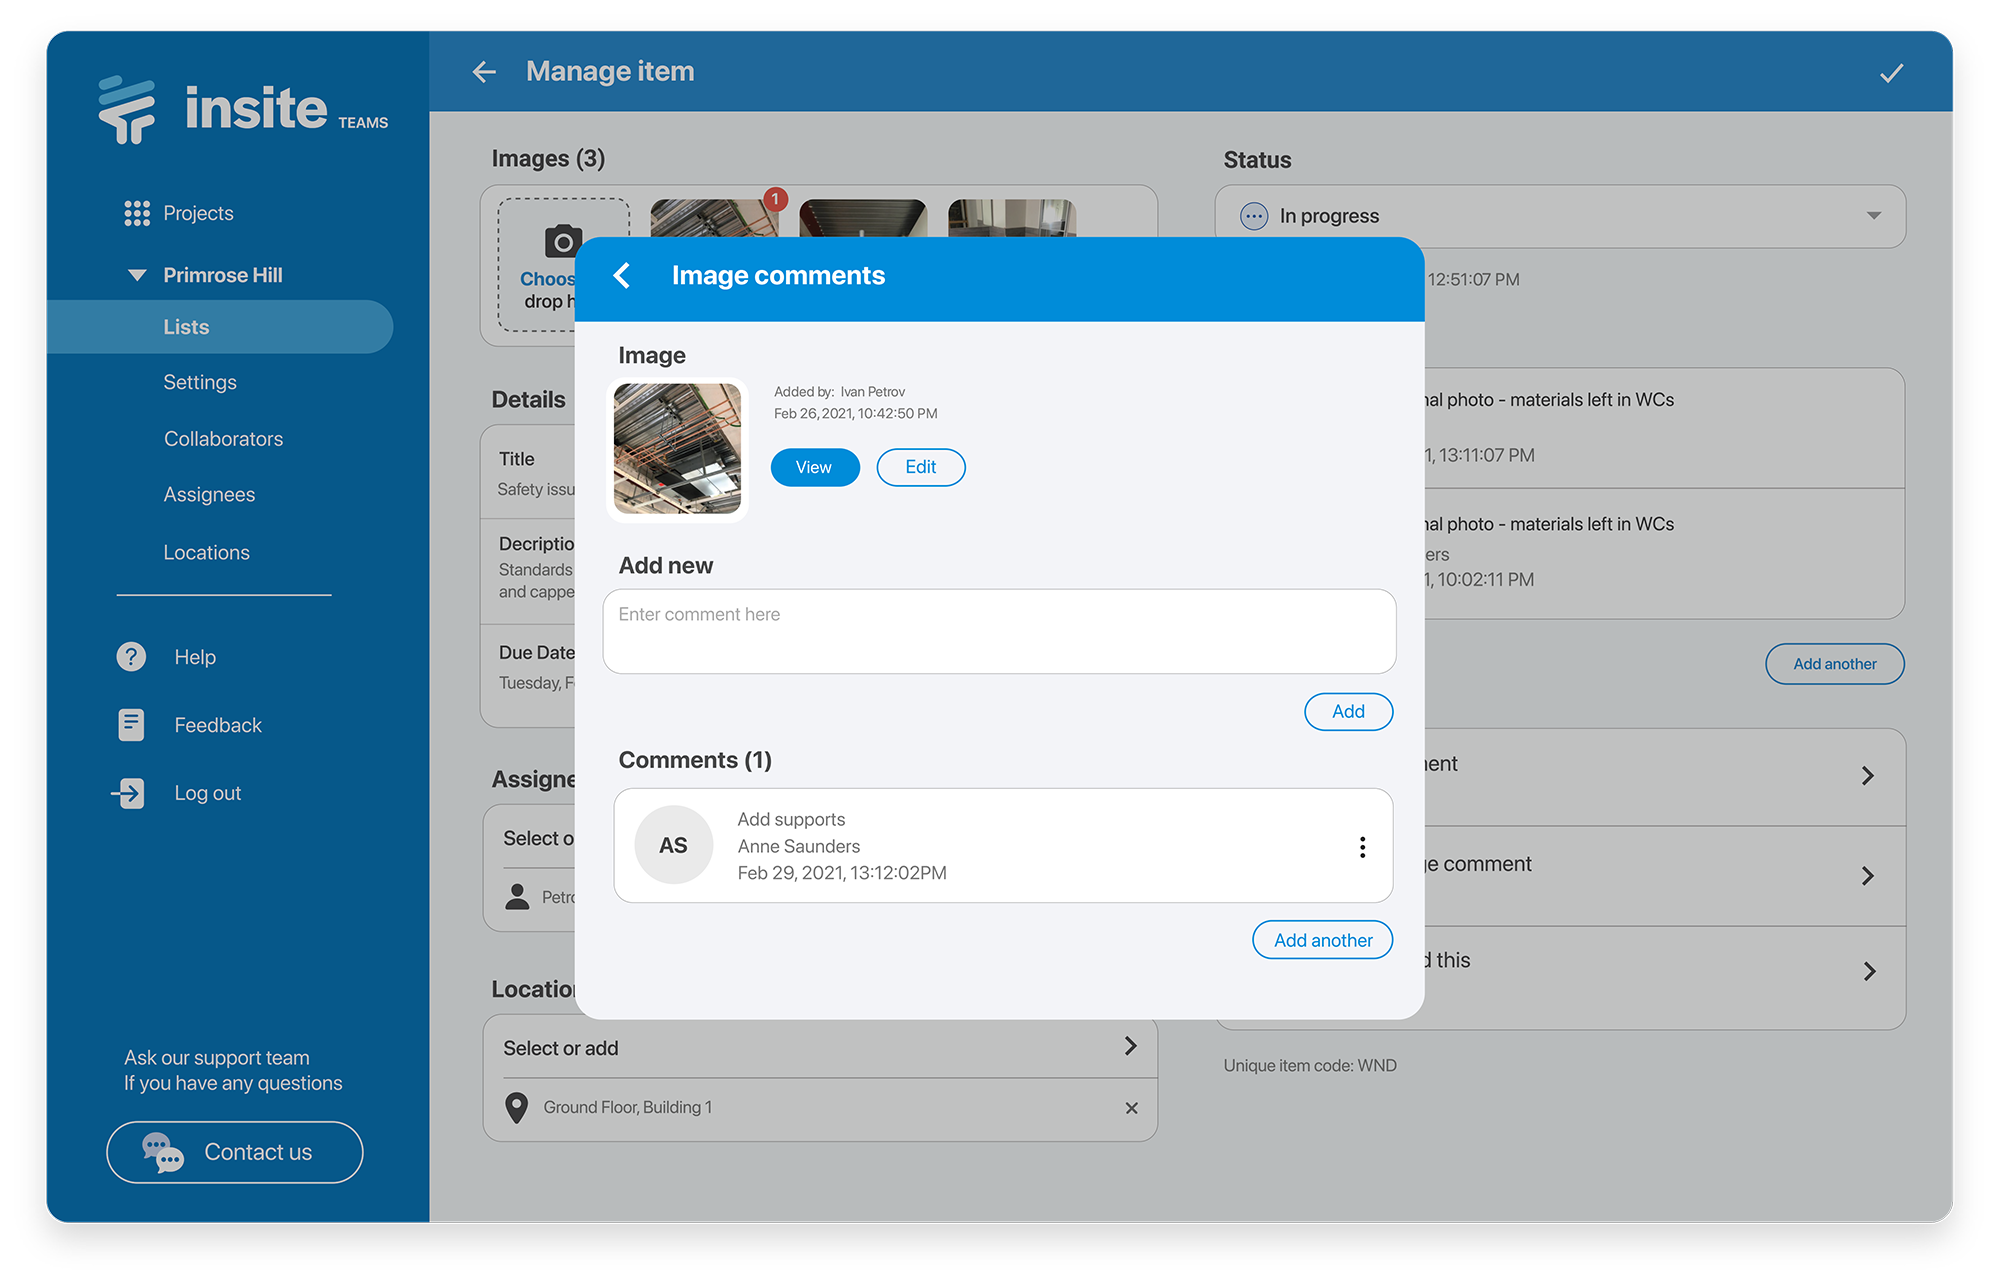2000x1286 pixels.
Task: Open Settings in the sidebar
Action: click(200, 382)
